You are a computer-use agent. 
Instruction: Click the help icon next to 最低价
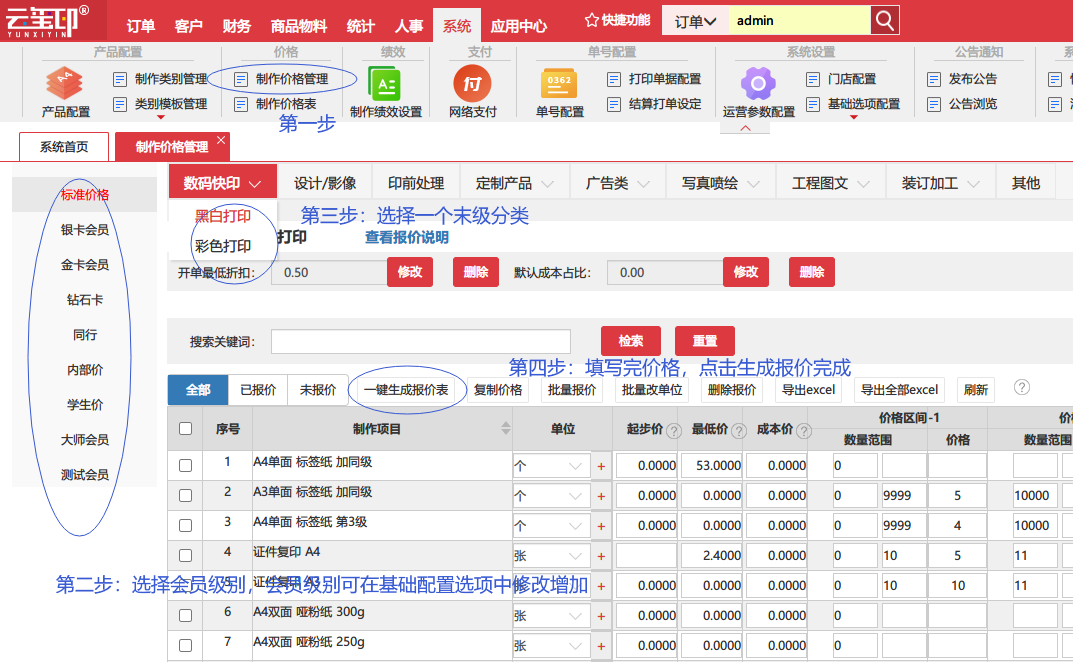click(739, 431)
